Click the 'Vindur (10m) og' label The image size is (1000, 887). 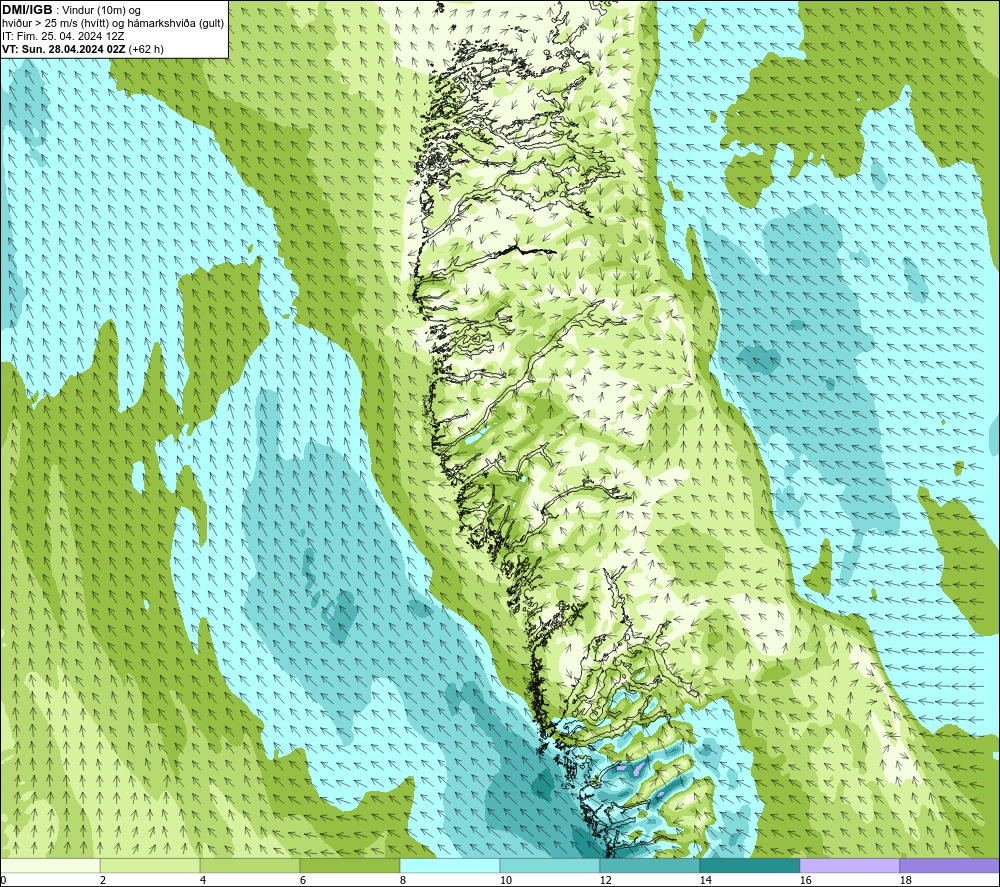pyautogui.click(x=101, y=11)
